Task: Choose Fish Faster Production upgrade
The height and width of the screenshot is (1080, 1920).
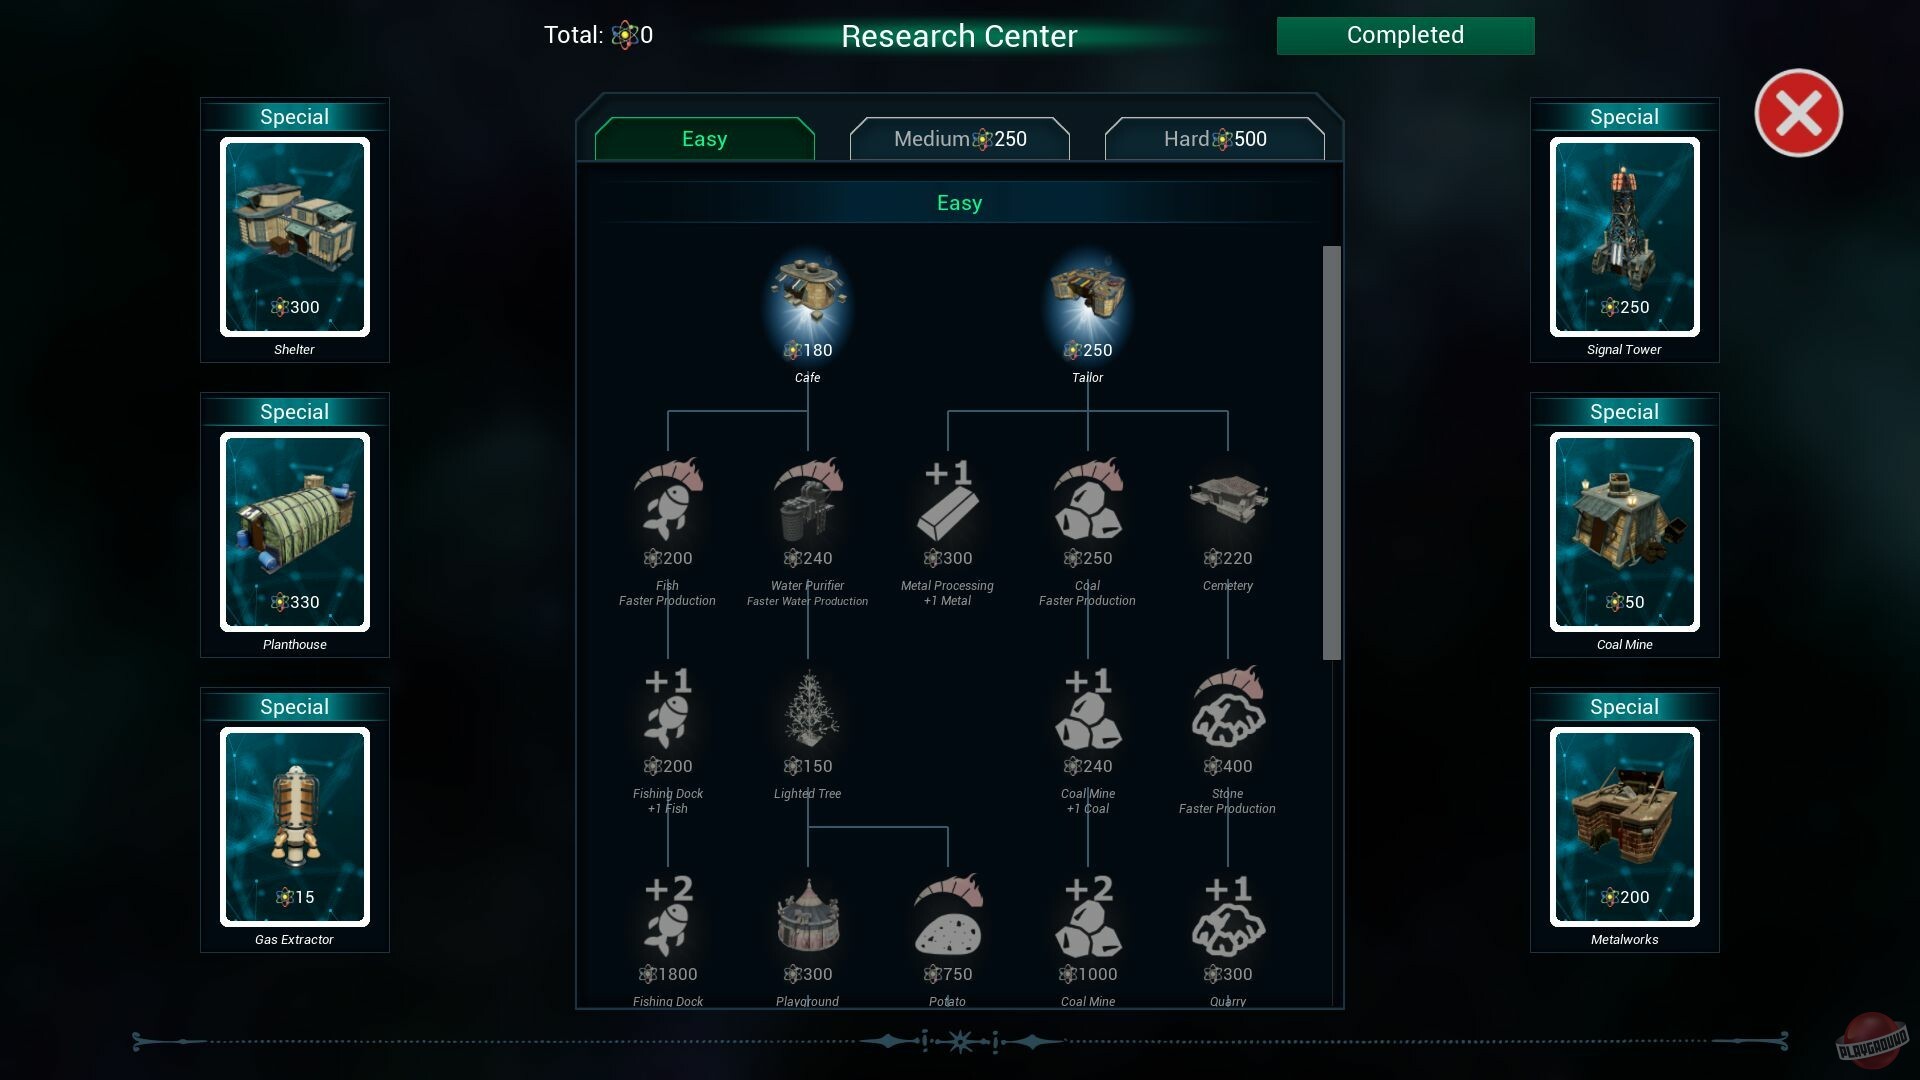Action: pos(668,500)
